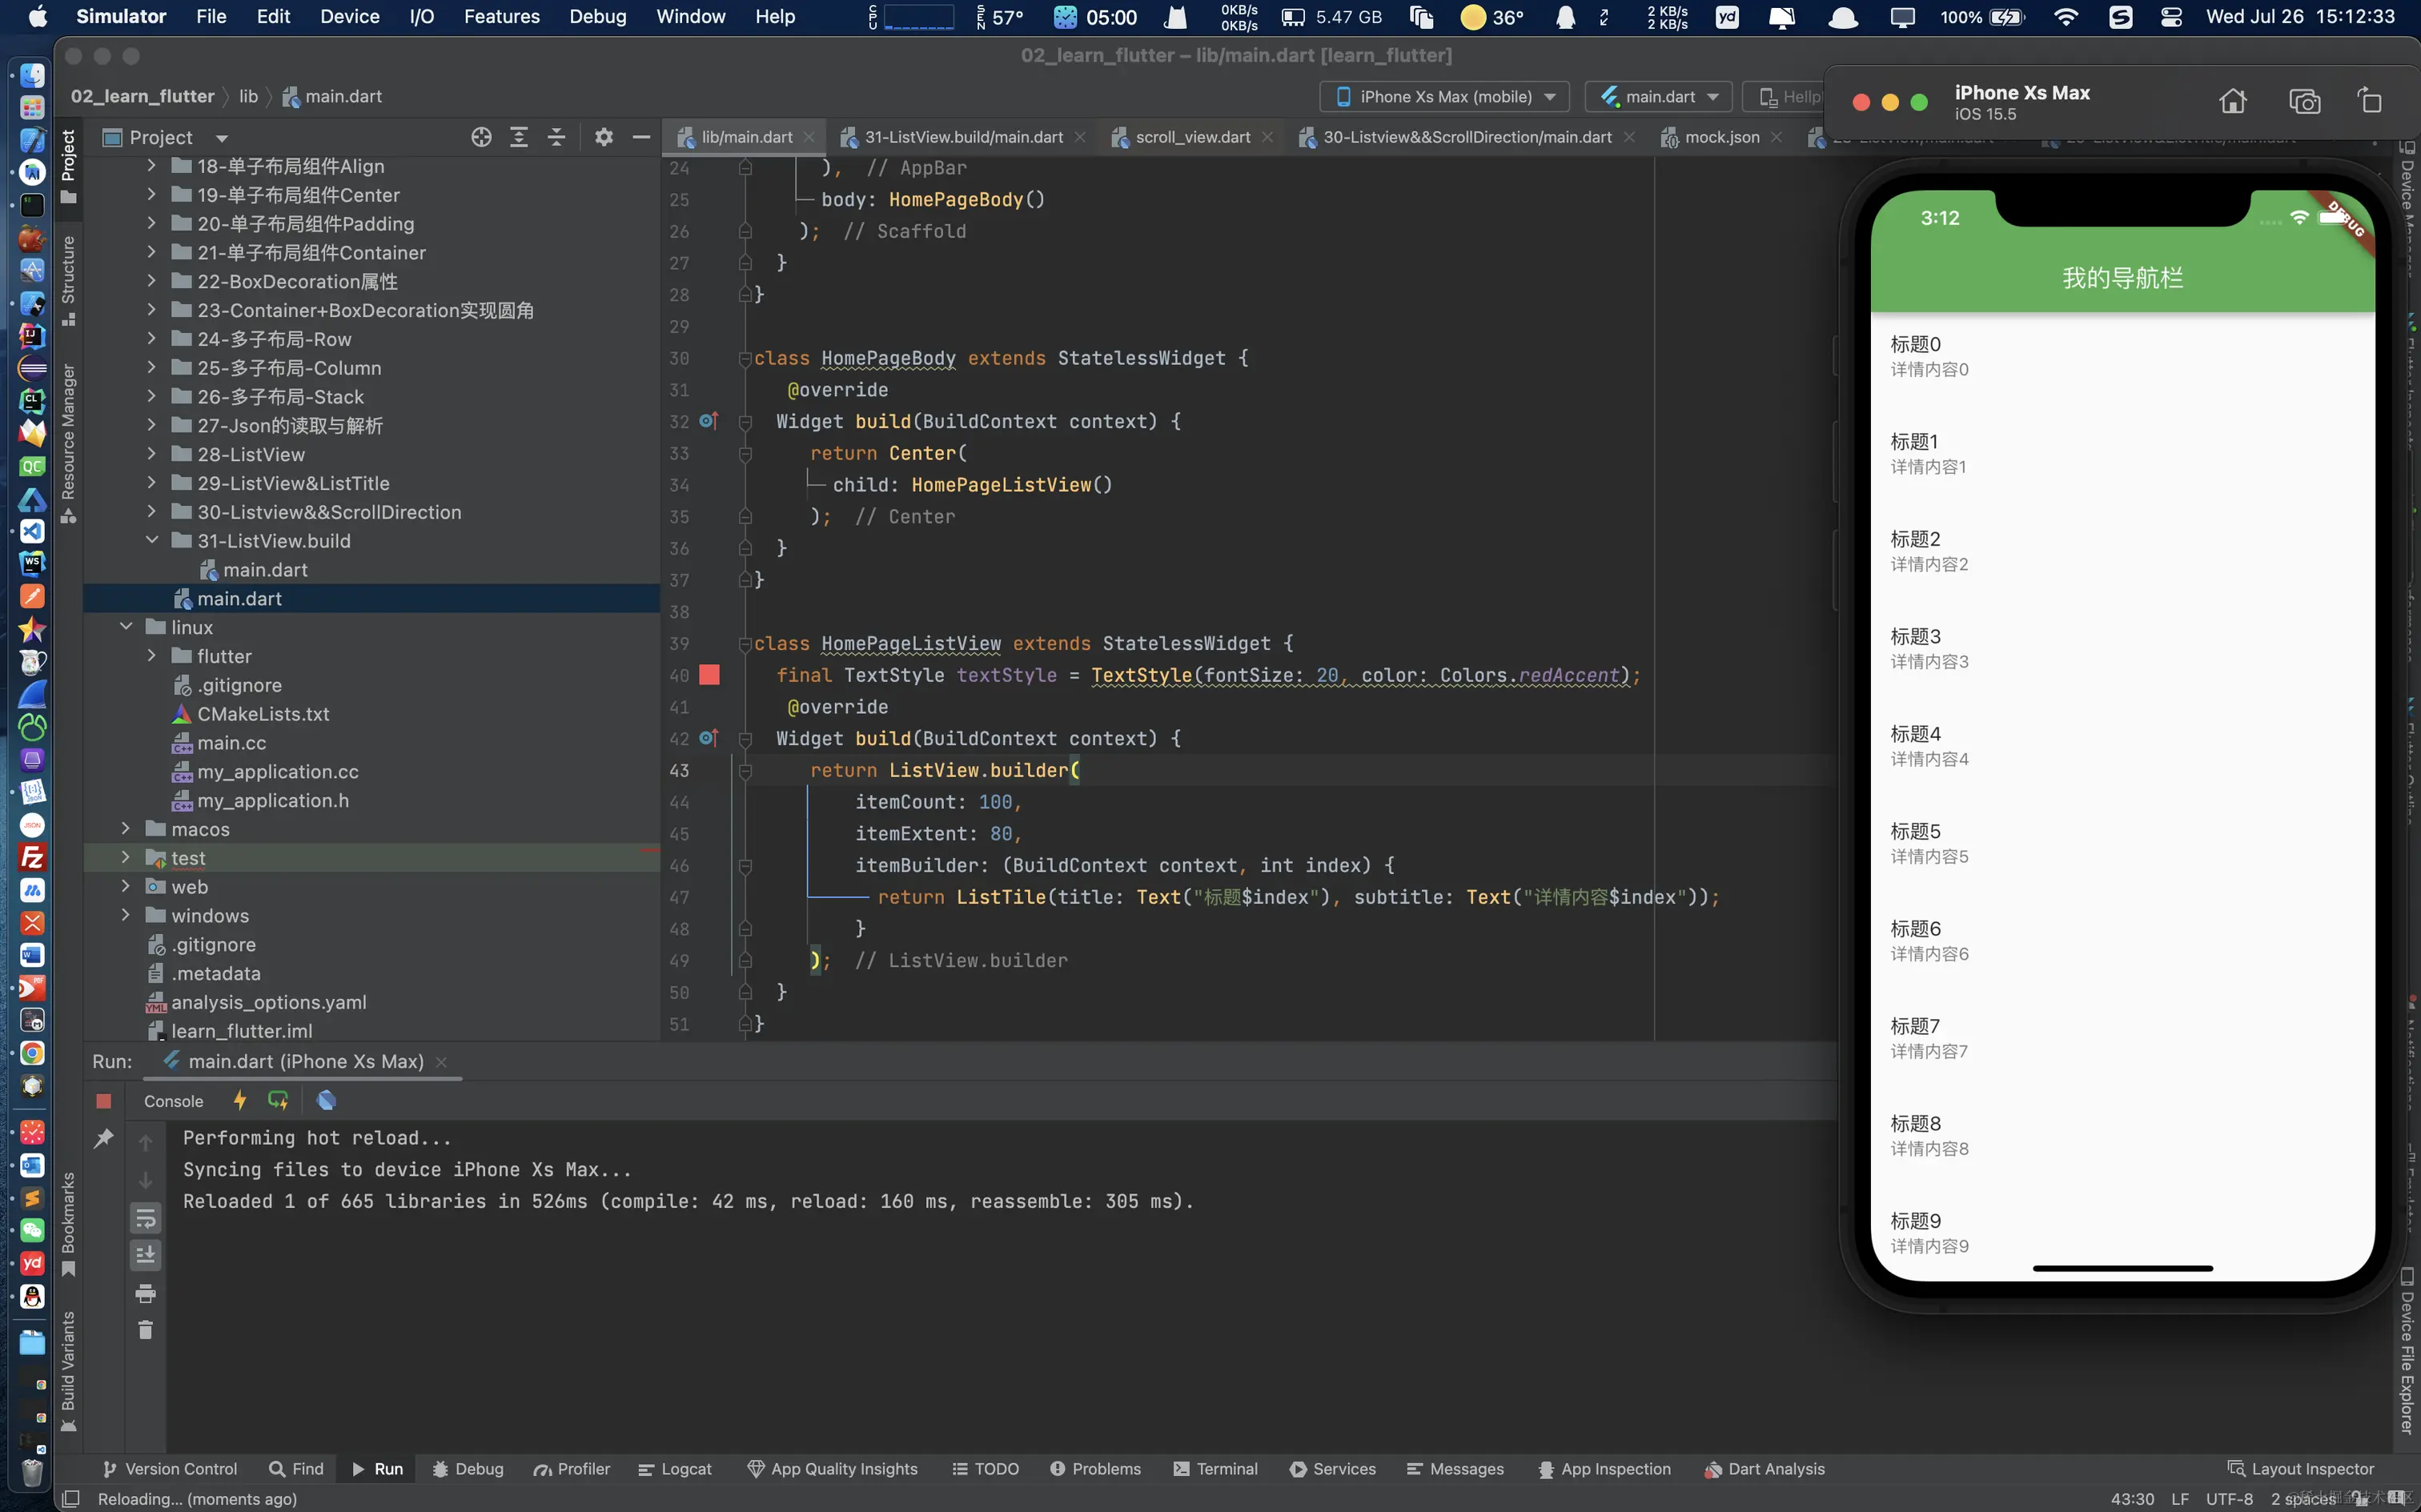
Task: Switch to 31-ListView.build/main.dart tab
Action: [963, 137]
